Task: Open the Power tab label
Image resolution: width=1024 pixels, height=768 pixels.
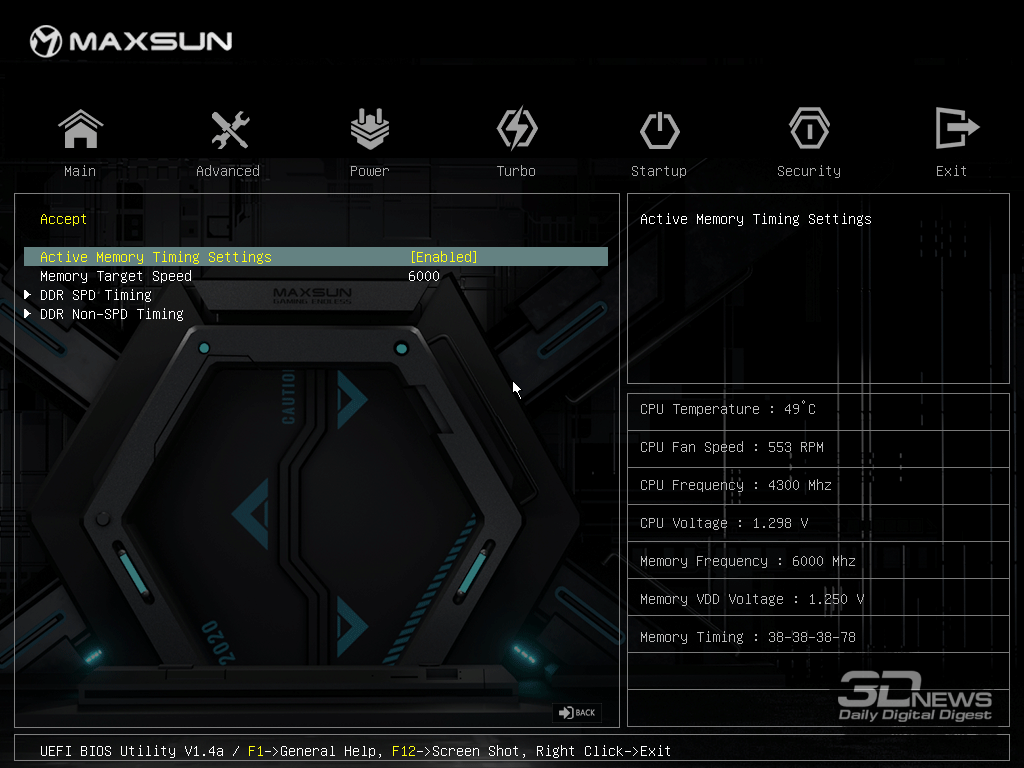Action: tap(370, 171)
